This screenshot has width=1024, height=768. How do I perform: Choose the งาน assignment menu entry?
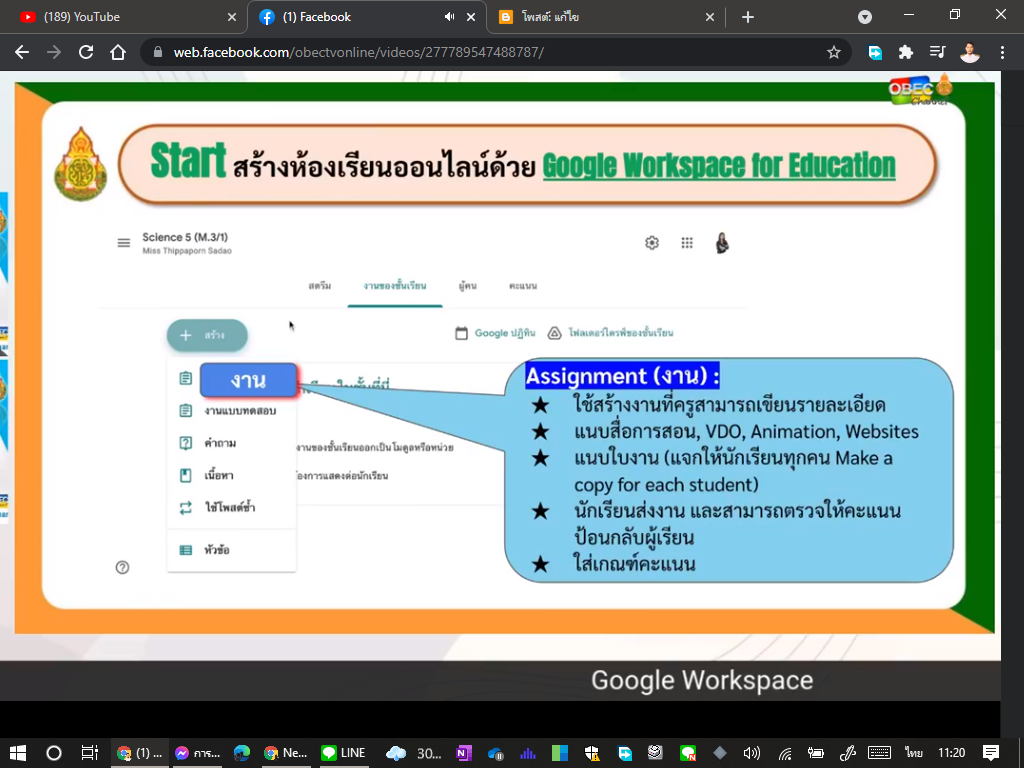pos(248,379)
